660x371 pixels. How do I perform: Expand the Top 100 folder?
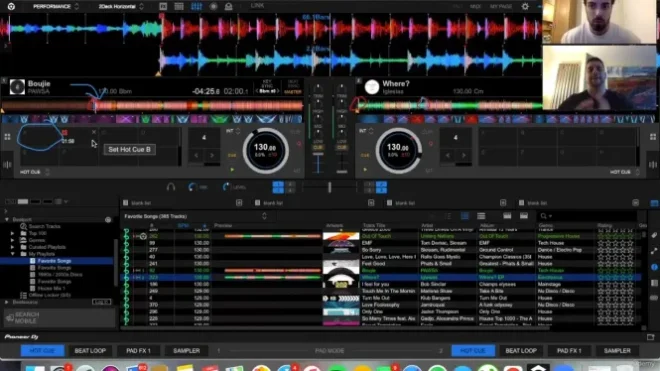click(13, 233)
